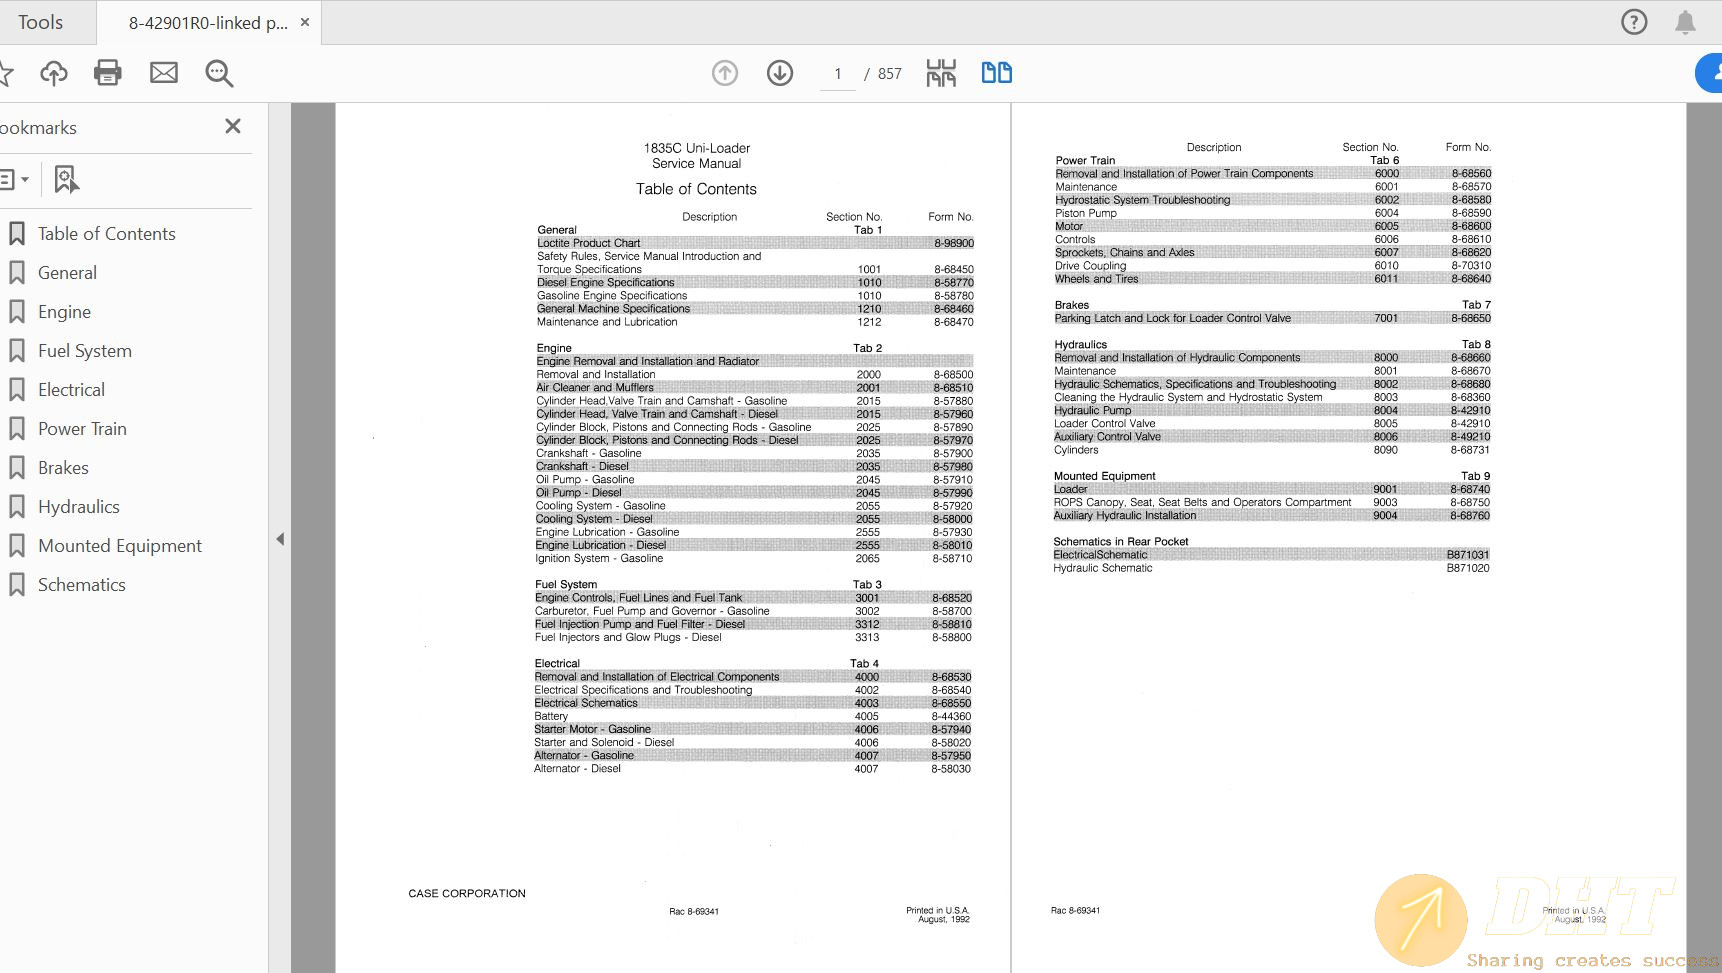This screenshot has height=973, width=1722.
Task: Open the Fuel System bookmark
Action: 85,351
